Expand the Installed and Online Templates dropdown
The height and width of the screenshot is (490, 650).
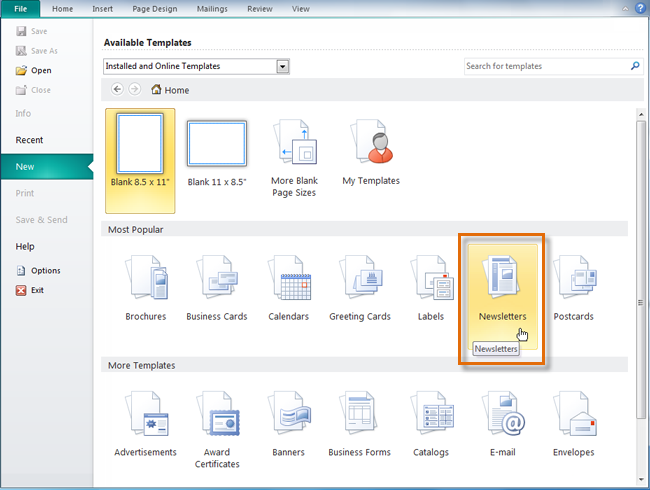(283, 66)
